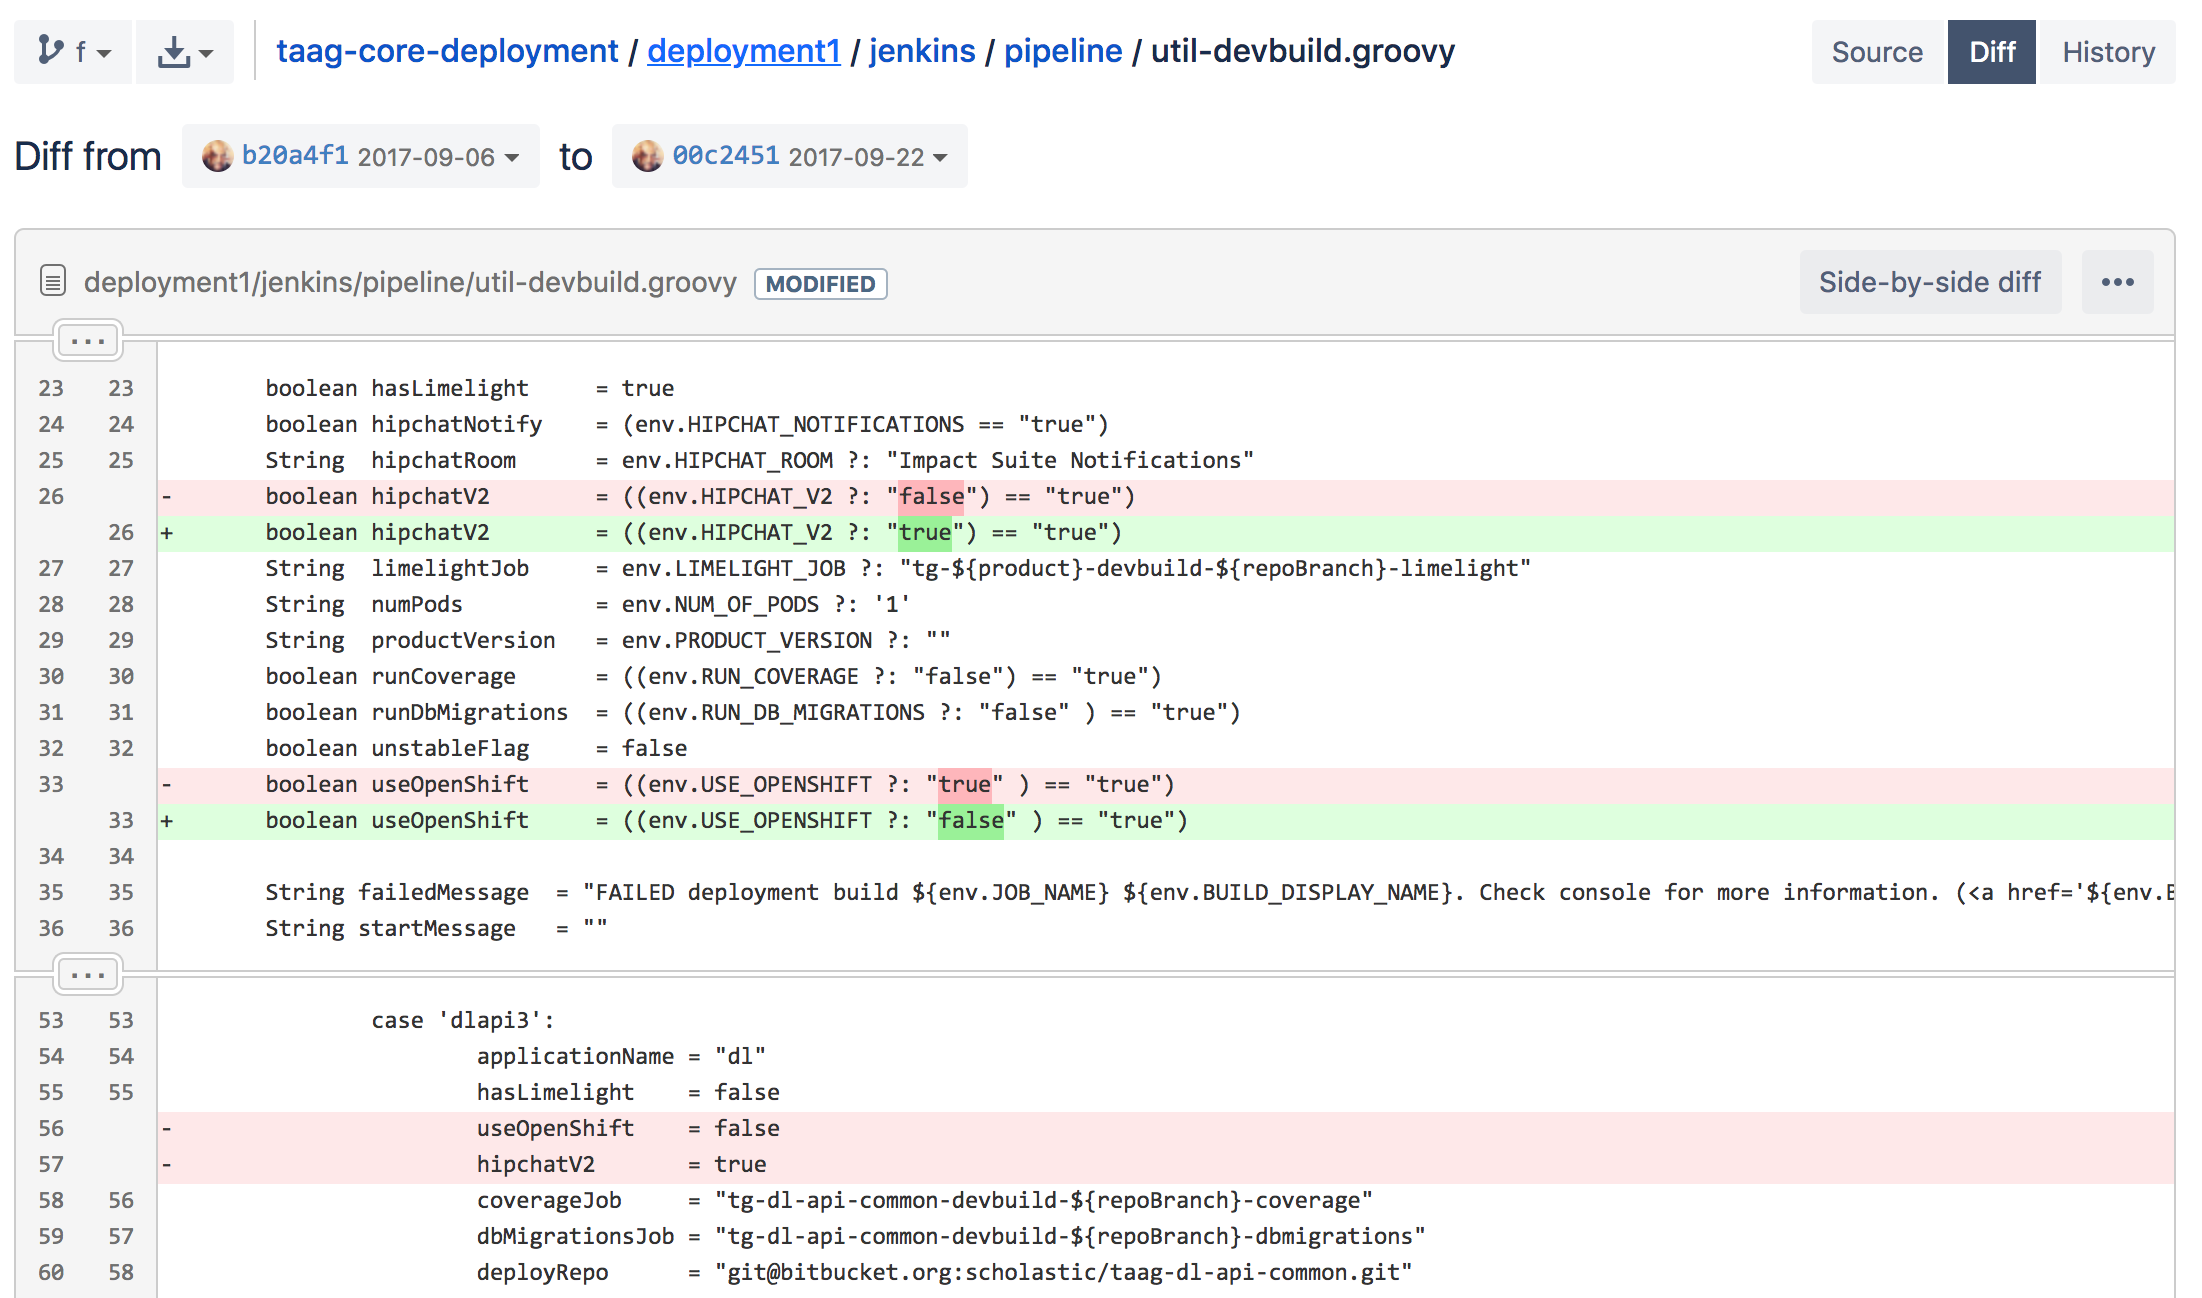Viewport: 2202px width, 1298px height.
Task: Navigate to jenkins breadcrumb folder
Action: (921, 51)
